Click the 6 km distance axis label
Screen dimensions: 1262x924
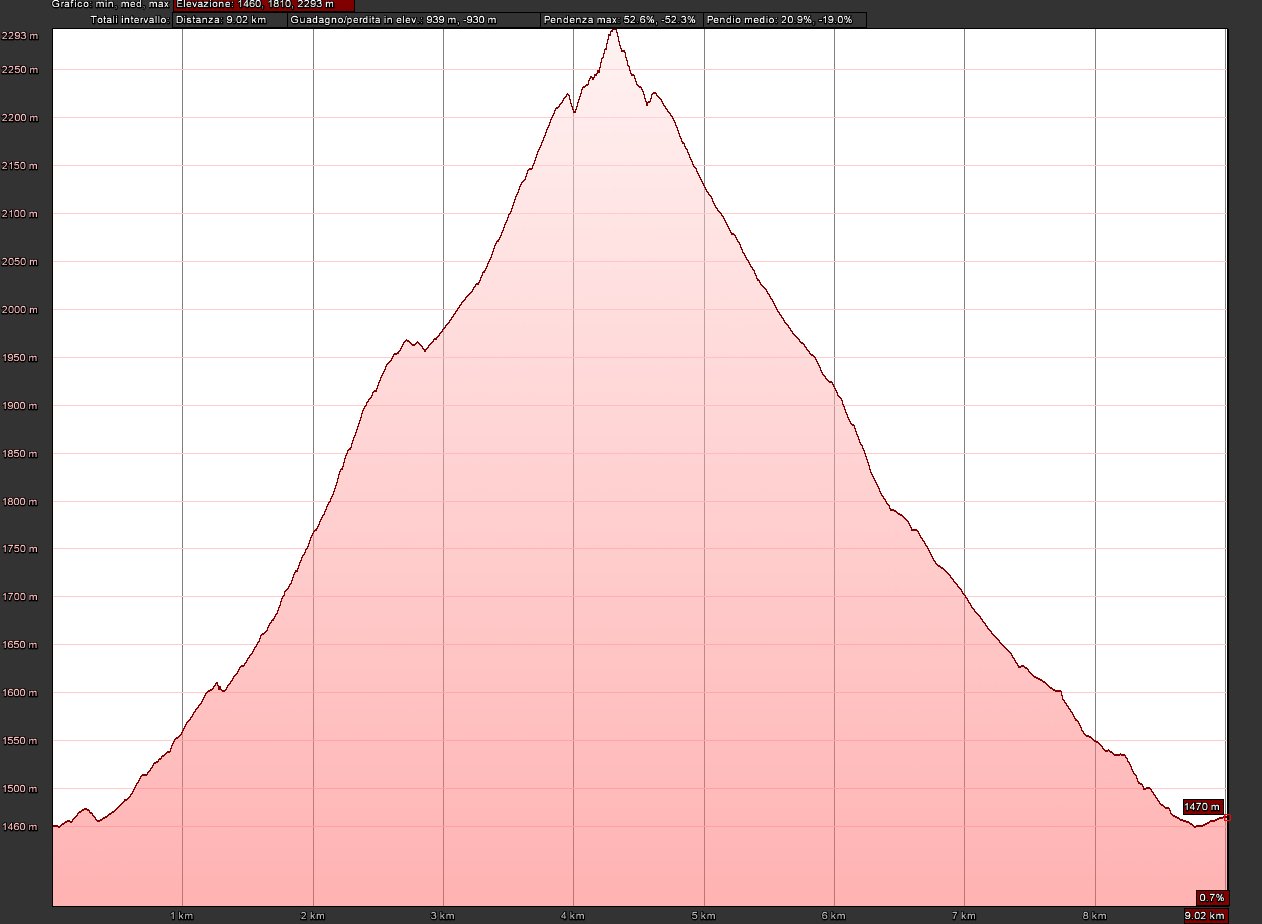click(x=833, y=915)
